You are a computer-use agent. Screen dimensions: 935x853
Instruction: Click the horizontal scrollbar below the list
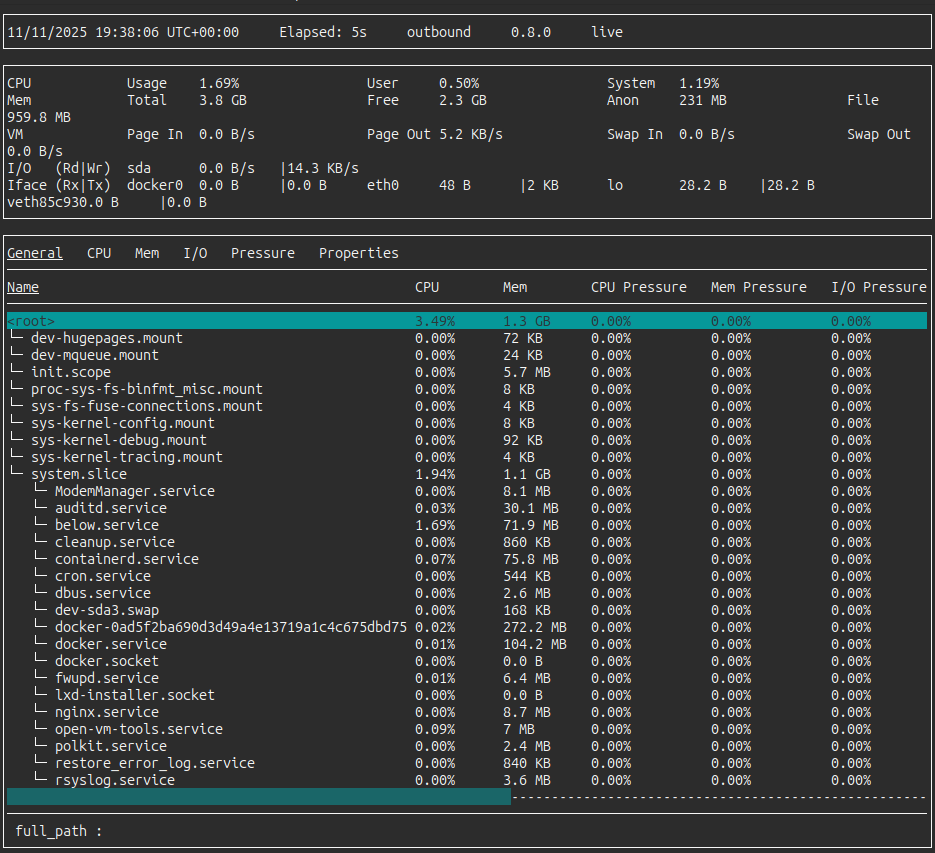[258, 797]
